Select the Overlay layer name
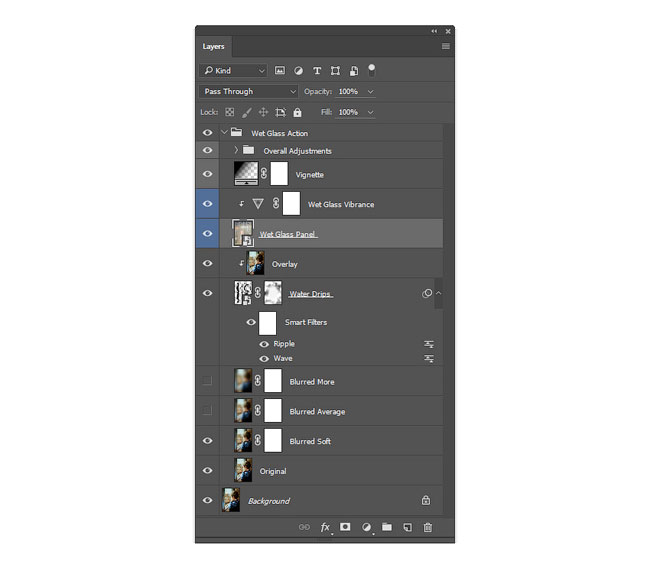This screenshot has width=650, height=571. [284, 264]
